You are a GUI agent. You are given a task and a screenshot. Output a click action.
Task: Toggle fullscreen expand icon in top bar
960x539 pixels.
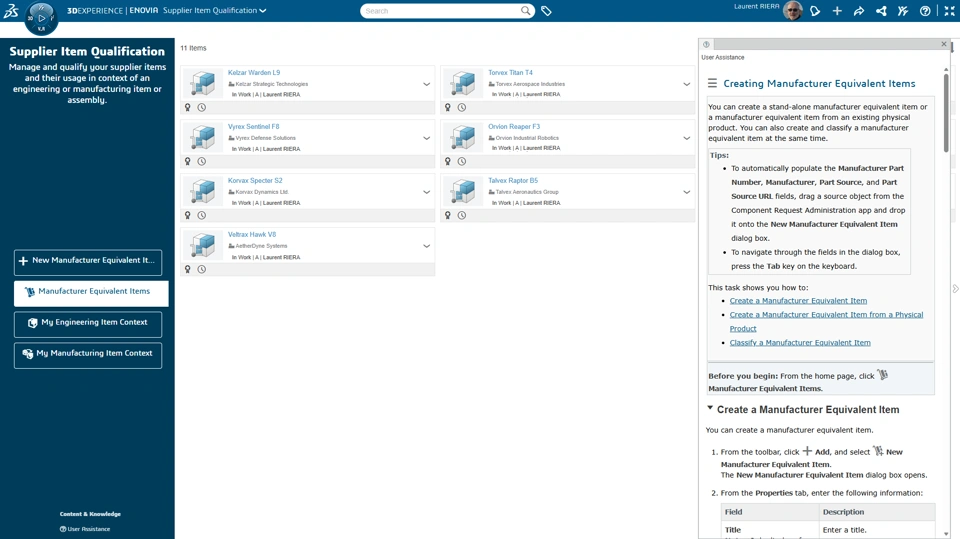[x=950, y=11]
